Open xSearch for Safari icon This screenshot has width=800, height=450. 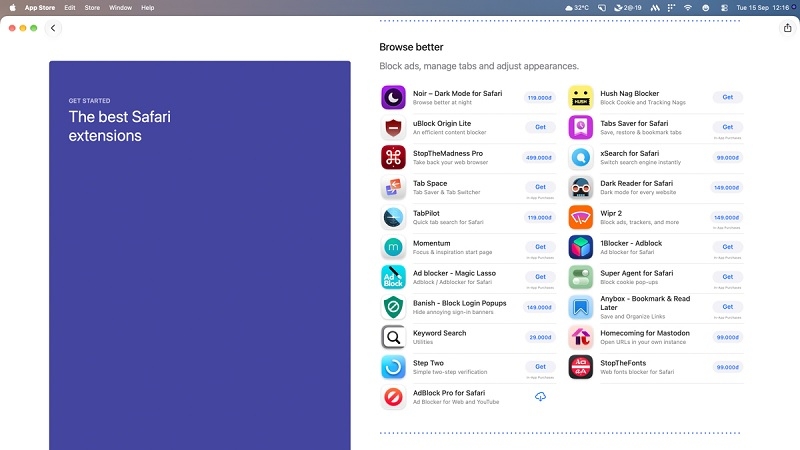pos(581,157)
